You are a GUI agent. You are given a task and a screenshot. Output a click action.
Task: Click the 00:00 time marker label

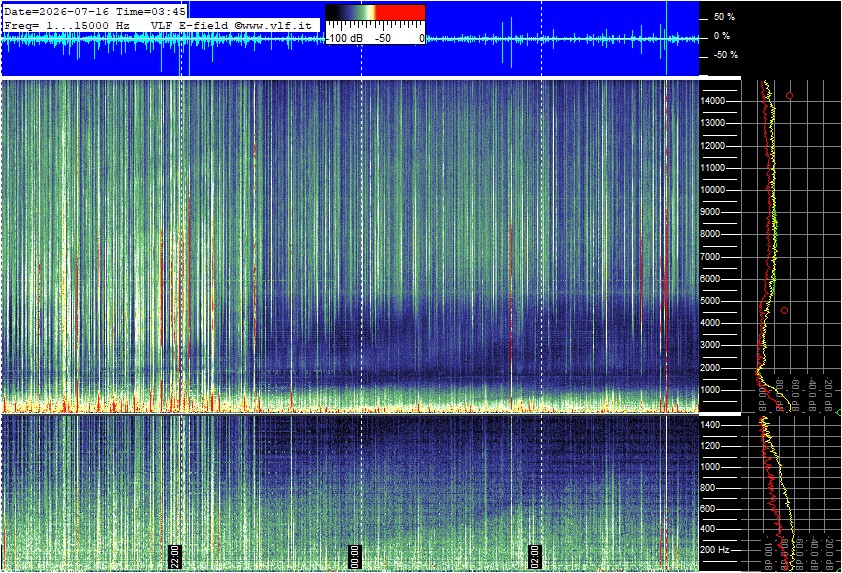click(x=355, y=556)
